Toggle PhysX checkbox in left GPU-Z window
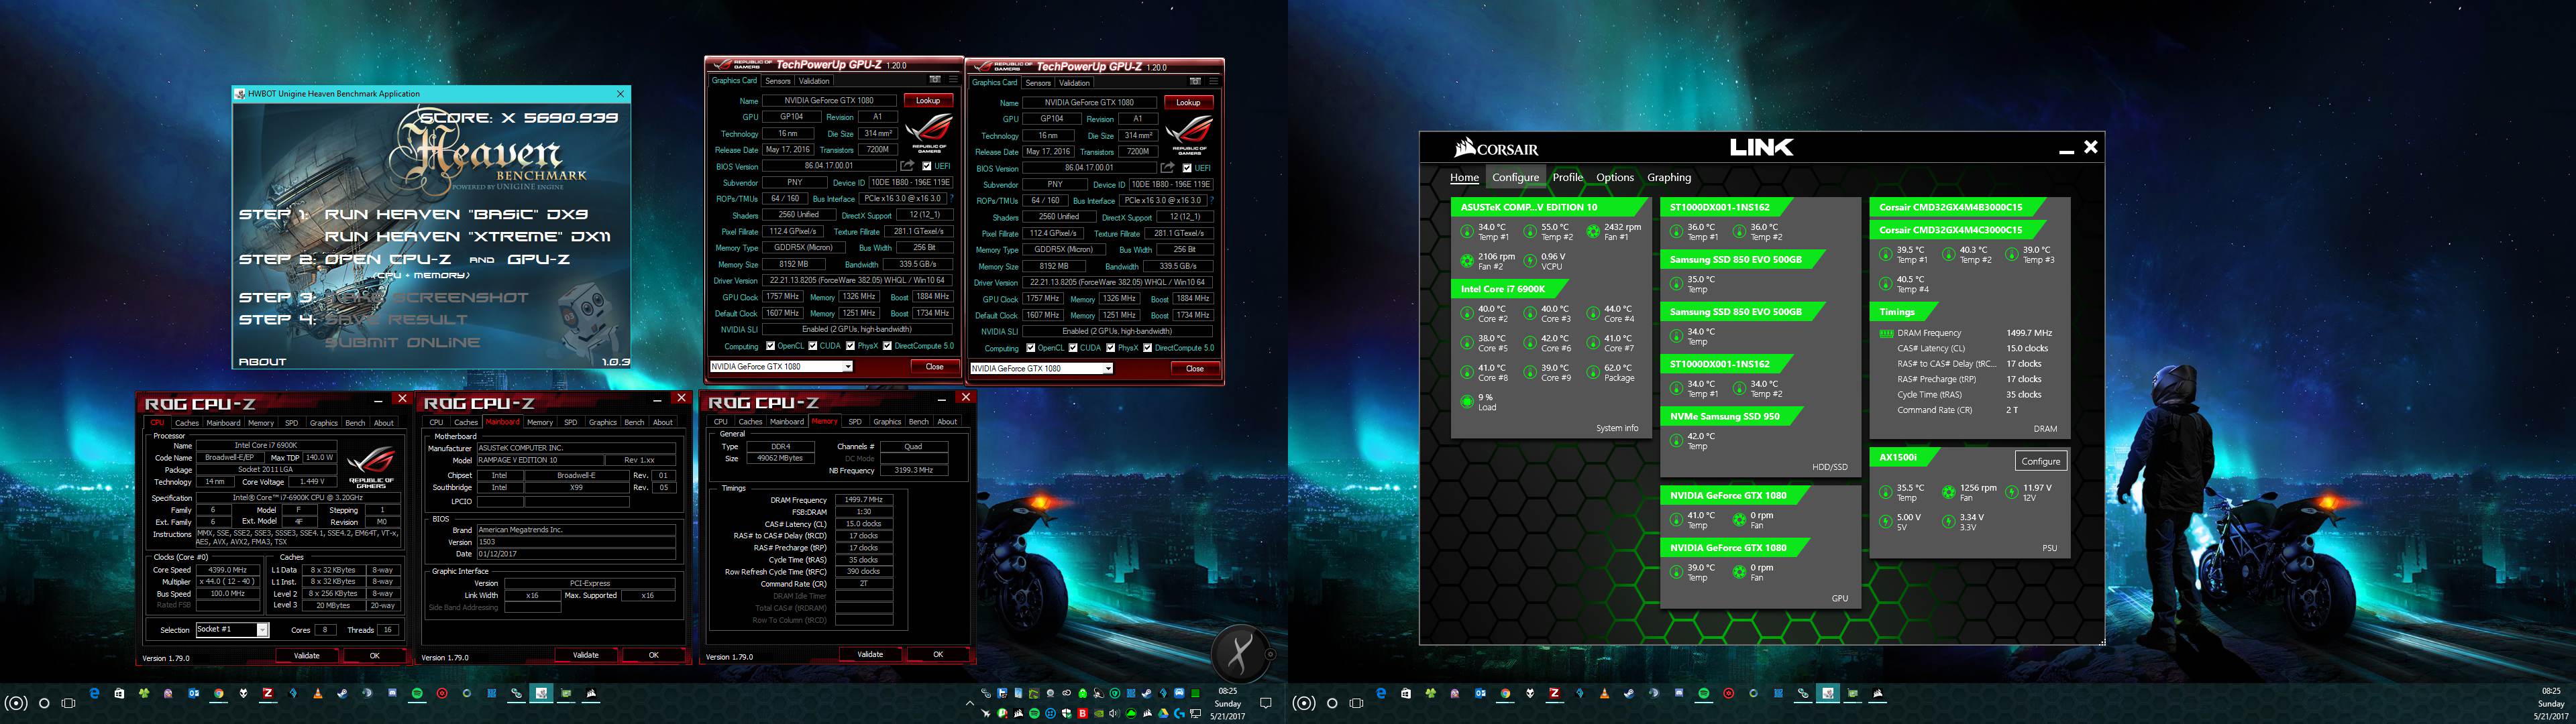The width and height of the screenshot is (2576, 724). 850,346
